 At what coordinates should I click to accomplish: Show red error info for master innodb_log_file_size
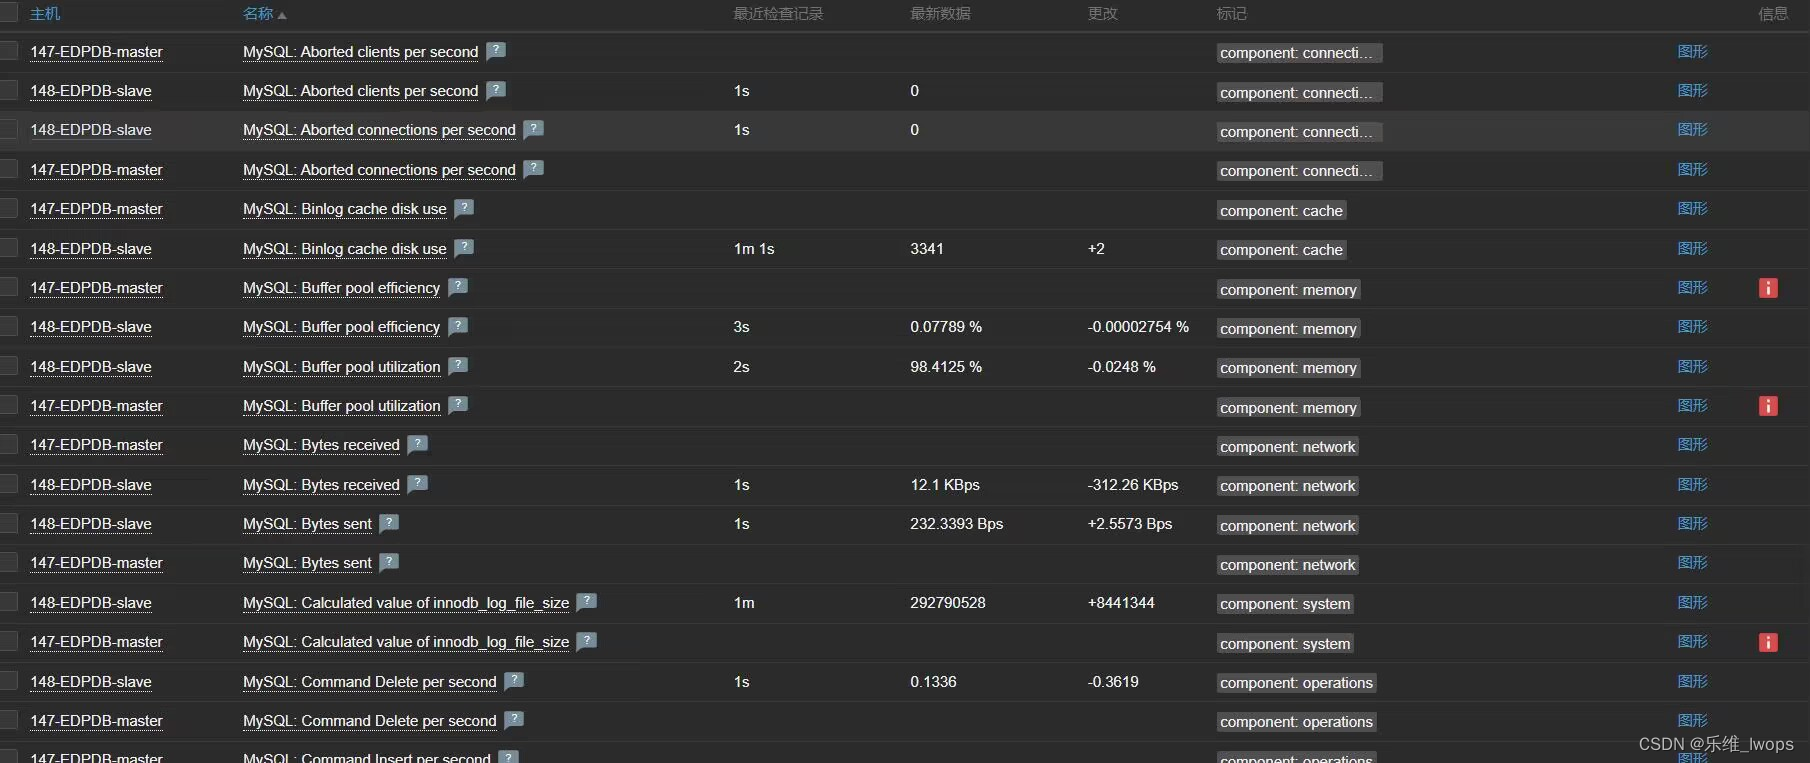[x=1768, y=642]
